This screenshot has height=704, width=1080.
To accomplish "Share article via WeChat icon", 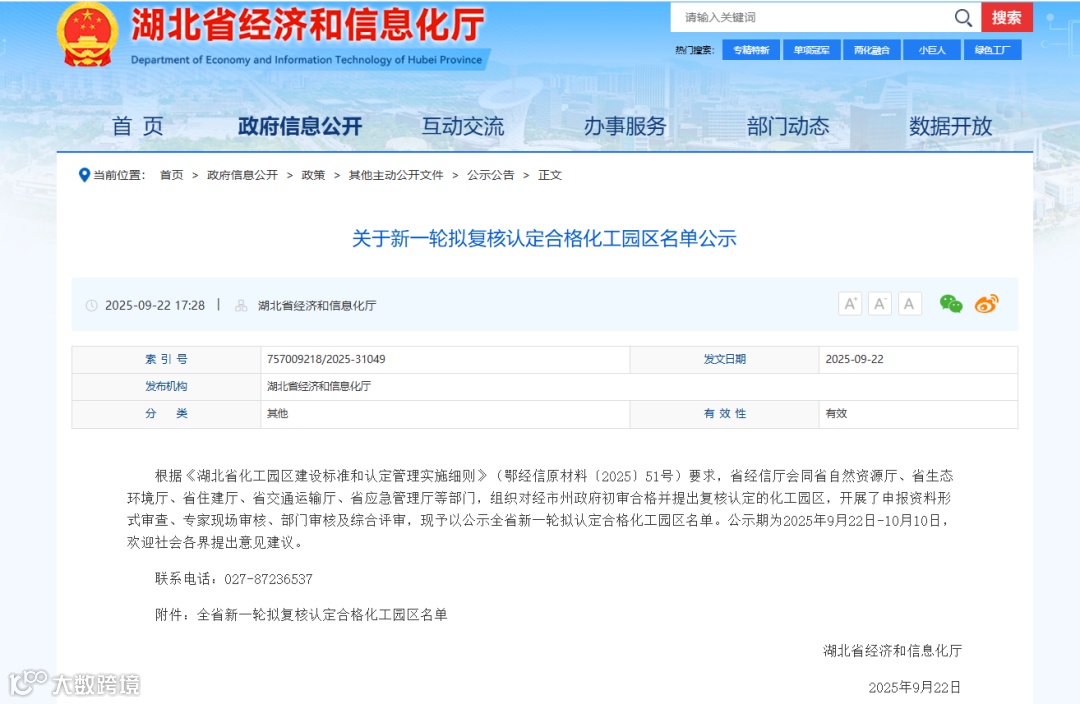I will coord(951,304).
